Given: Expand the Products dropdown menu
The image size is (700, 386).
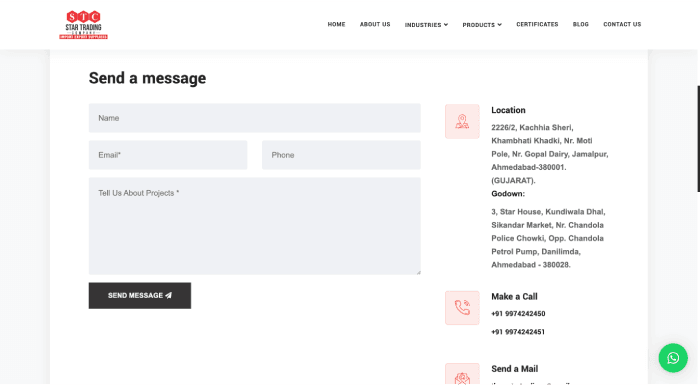Looking at the screenshot, I should point(482,25).
